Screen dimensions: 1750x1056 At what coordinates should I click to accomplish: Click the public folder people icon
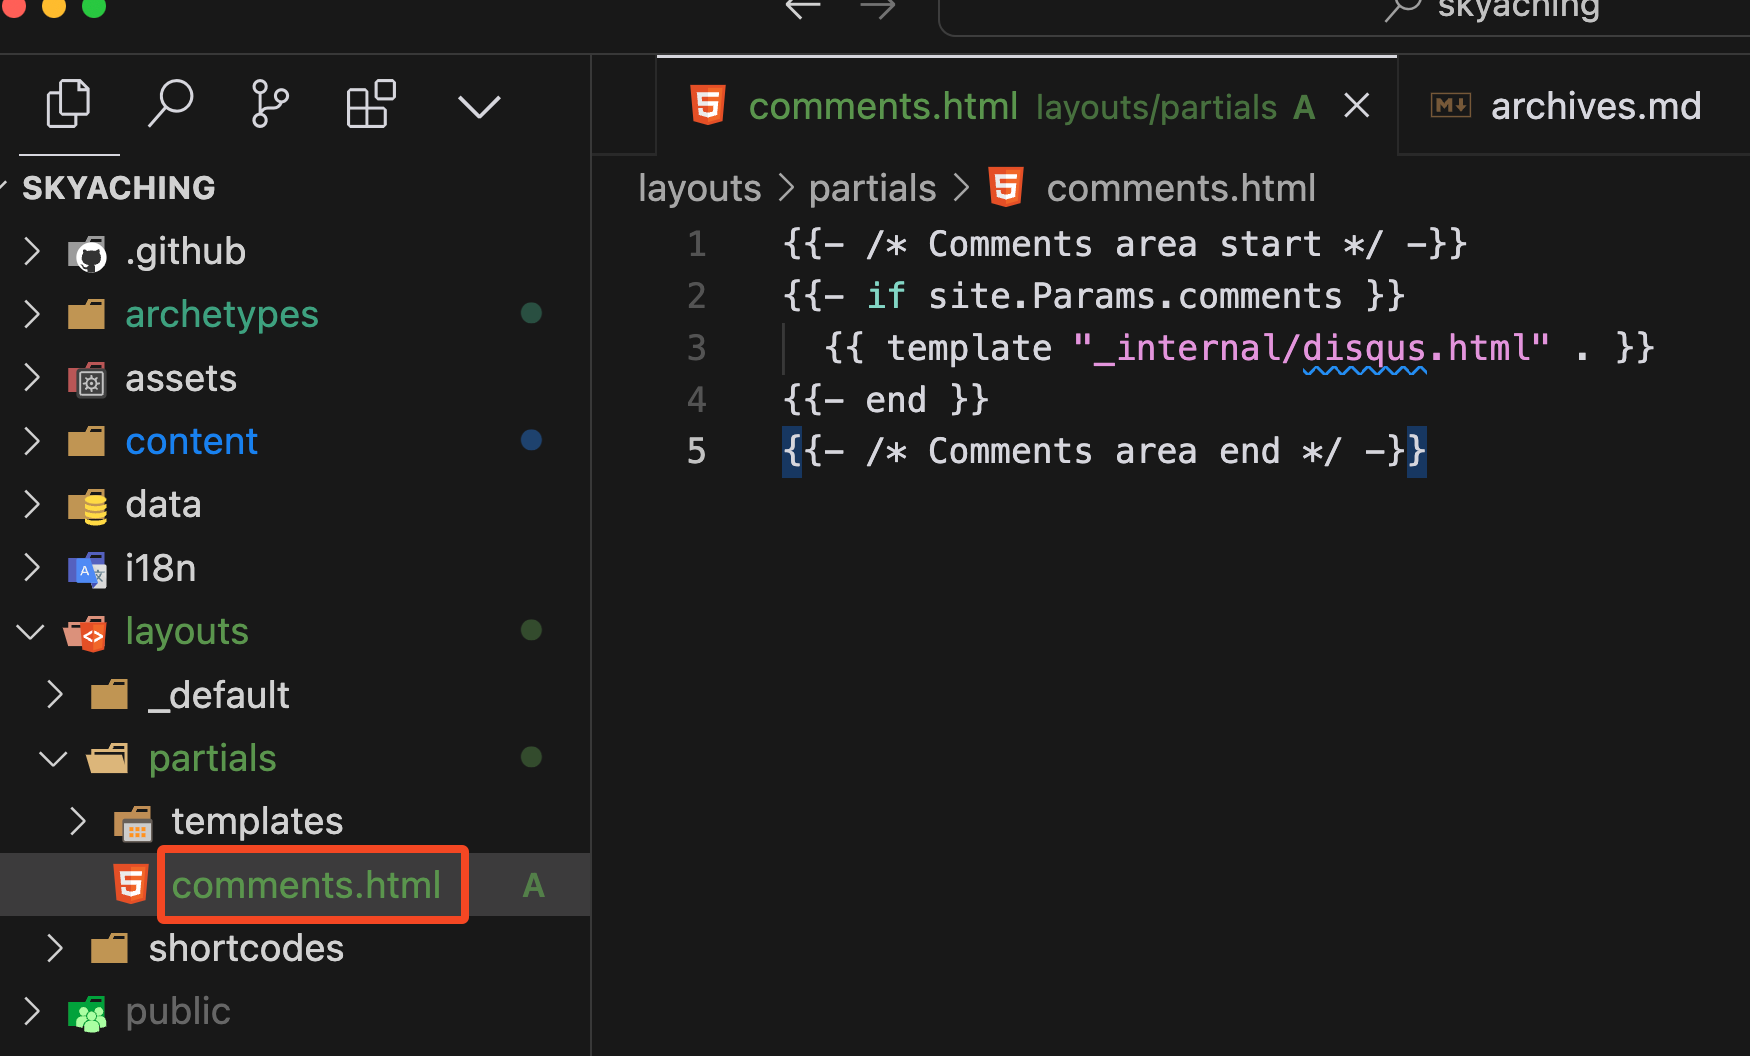[x=88, y=1013]
